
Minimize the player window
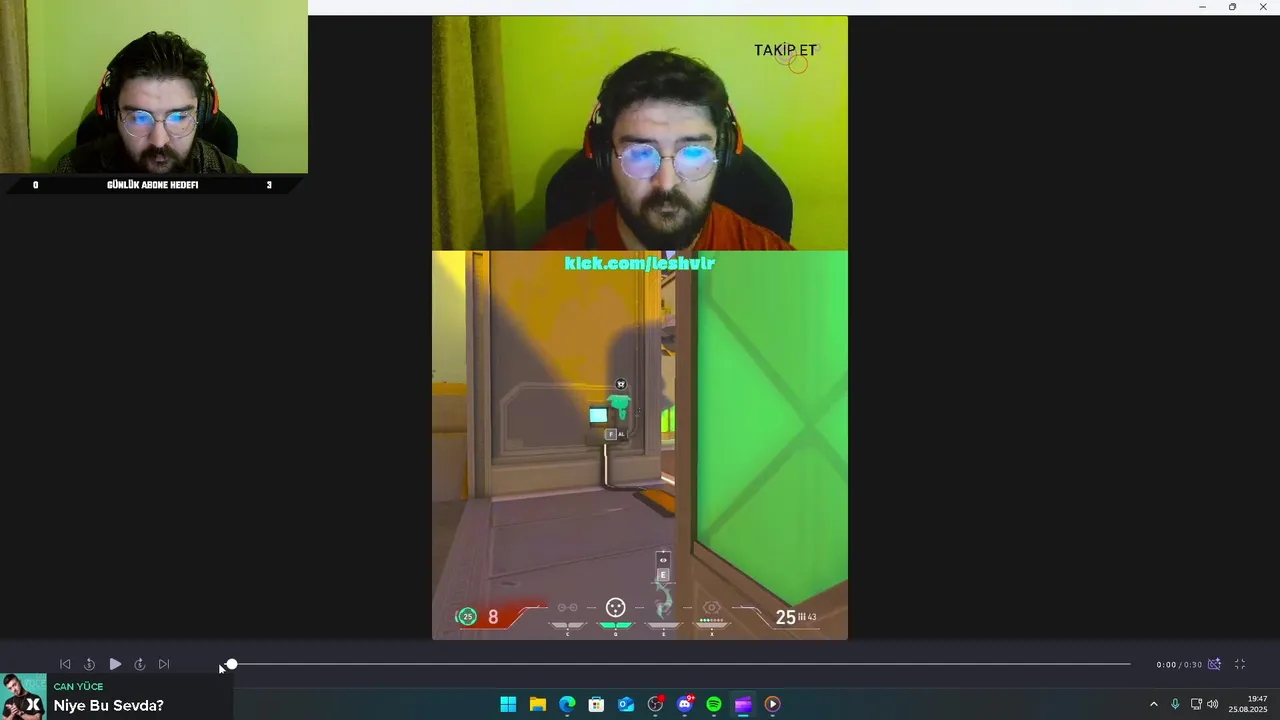coord(1202,7)
